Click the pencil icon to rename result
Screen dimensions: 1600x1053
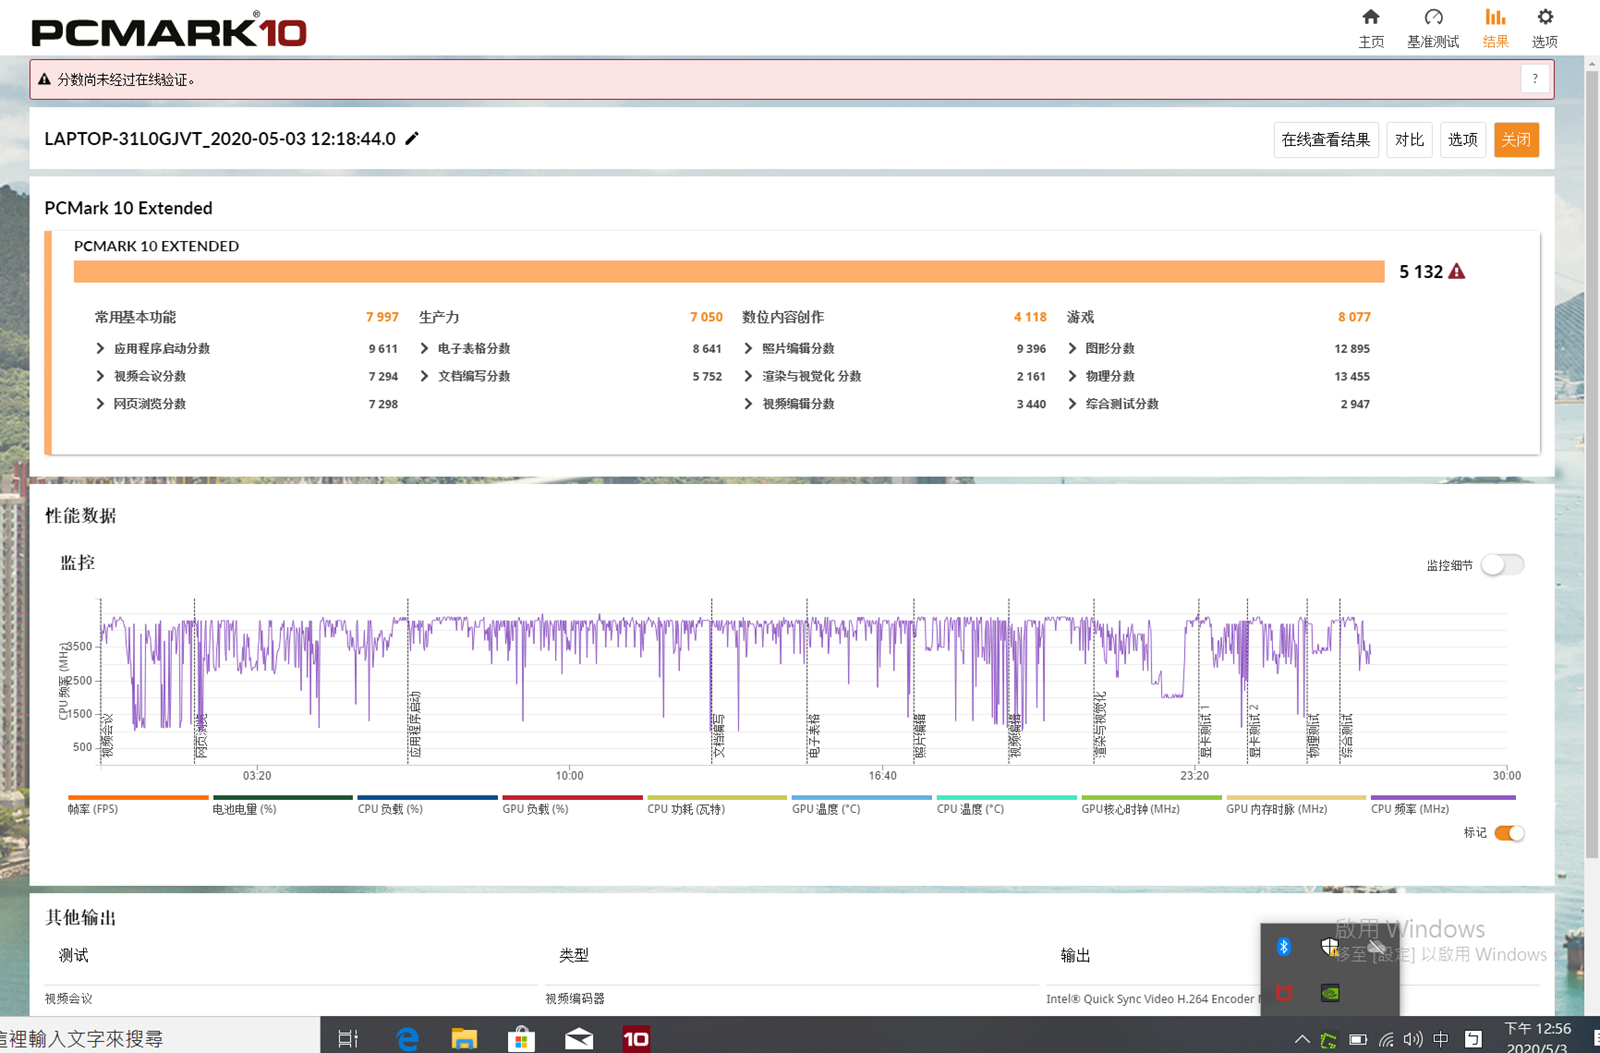412,139
